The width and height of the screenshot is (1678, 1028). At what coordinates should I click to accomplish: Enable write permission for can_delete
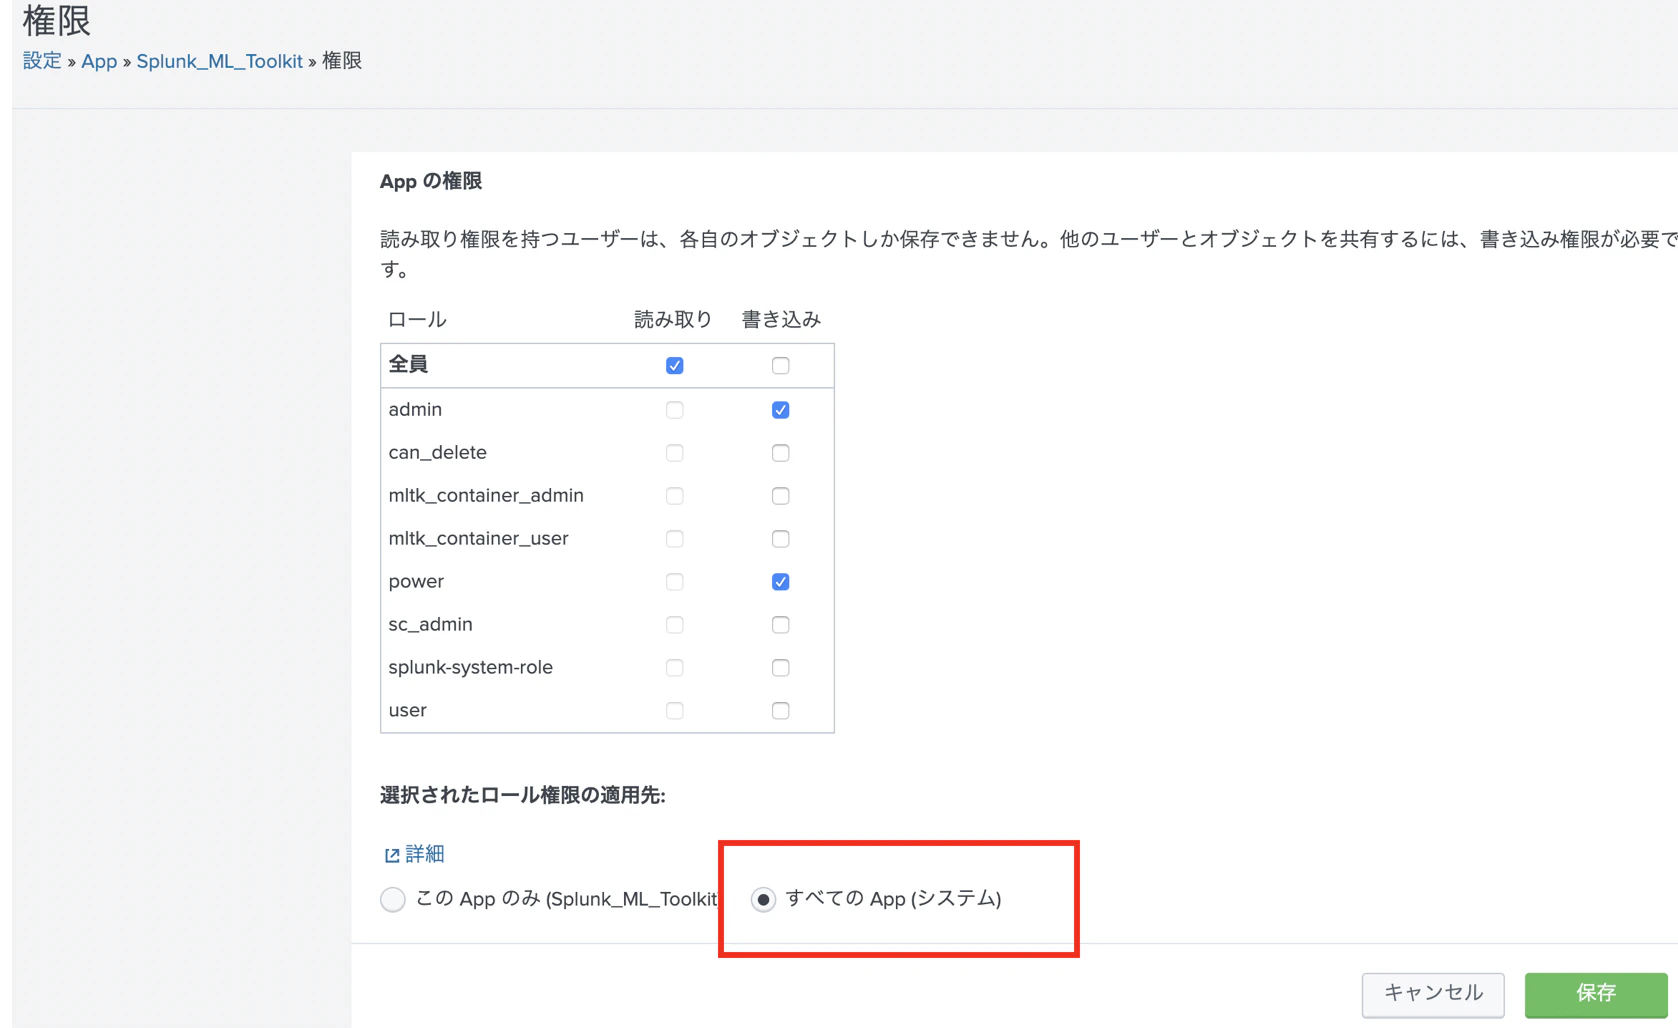781,453
